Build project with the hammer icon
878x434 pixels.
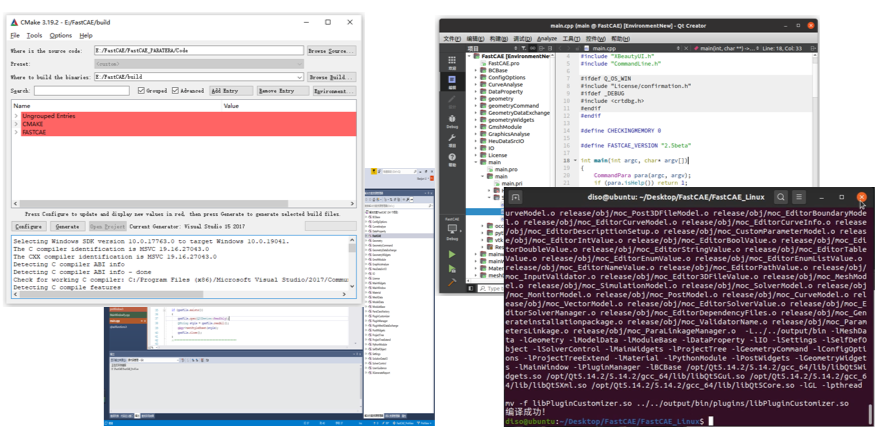click(451, 282)
